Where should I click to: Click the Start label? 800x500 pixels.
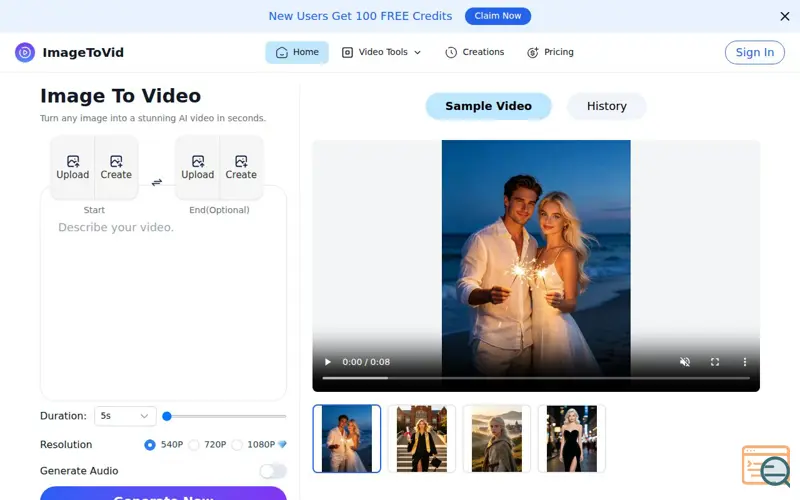click(94, 210)
